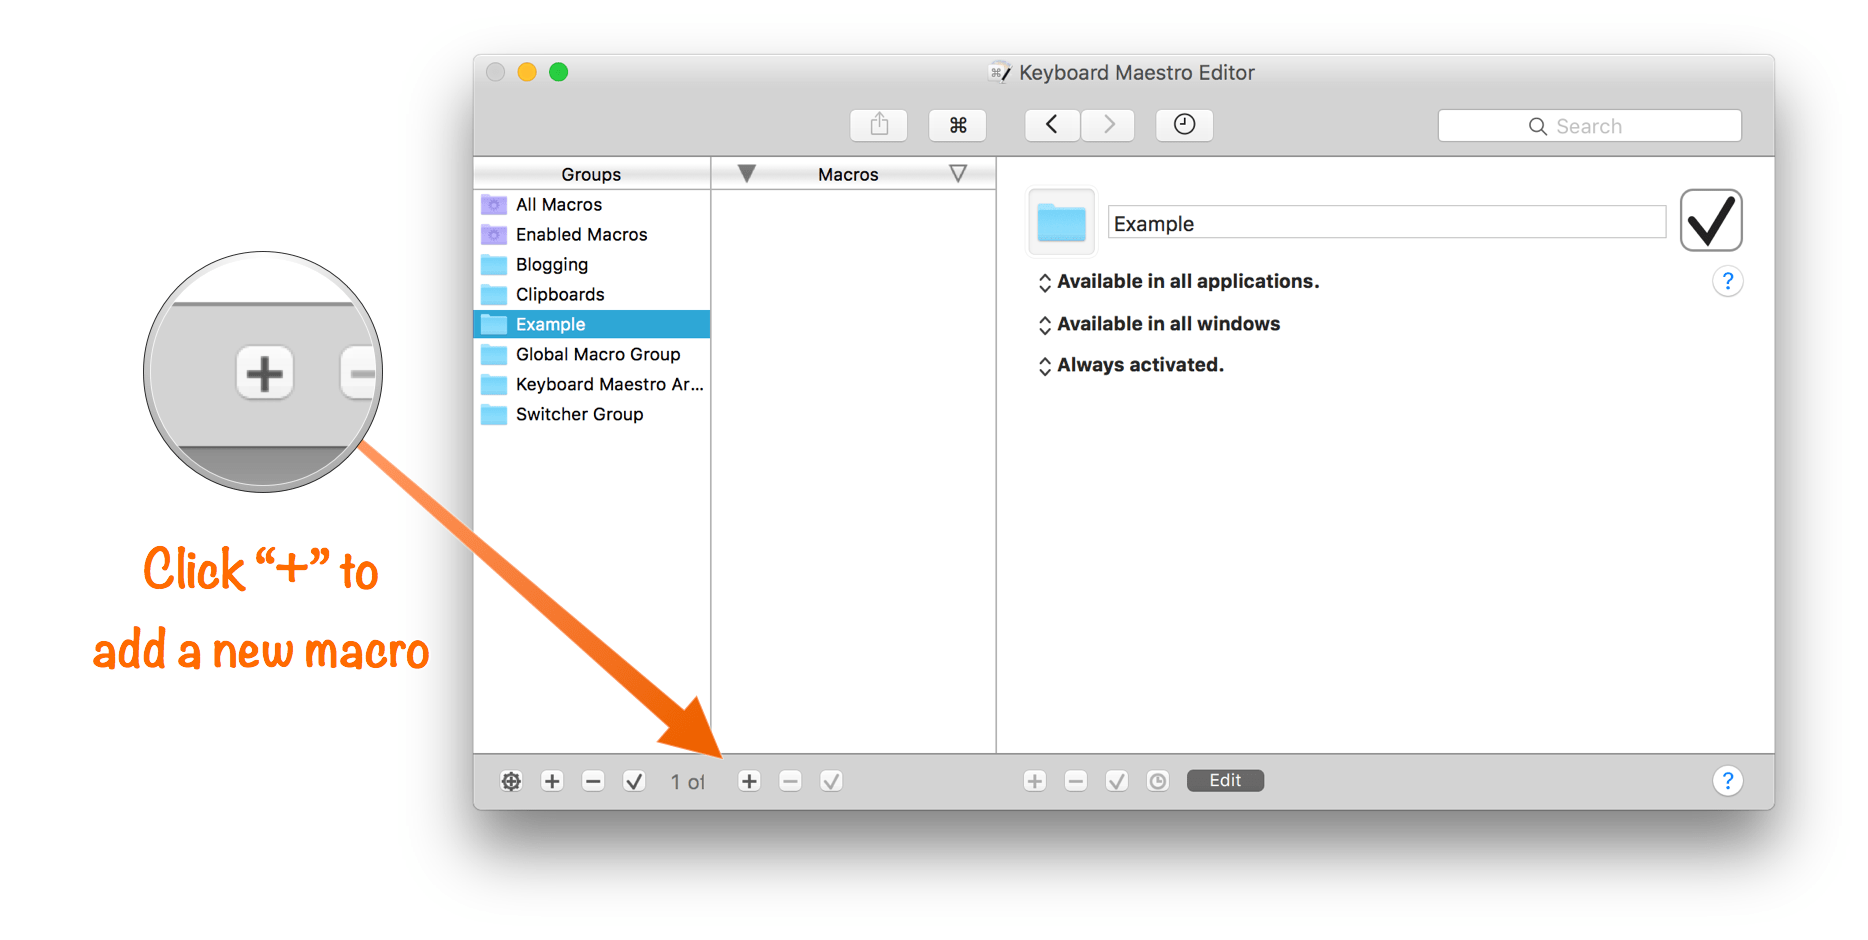The width and height of the screenshot is (1868, 940).
Task: Click outlined sort triangle in Macros header
Action: (958, 174)
